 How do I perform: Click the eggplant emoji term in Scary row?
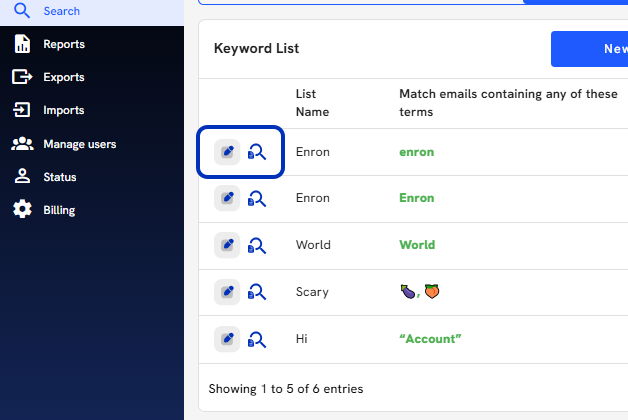pos(408,291)
